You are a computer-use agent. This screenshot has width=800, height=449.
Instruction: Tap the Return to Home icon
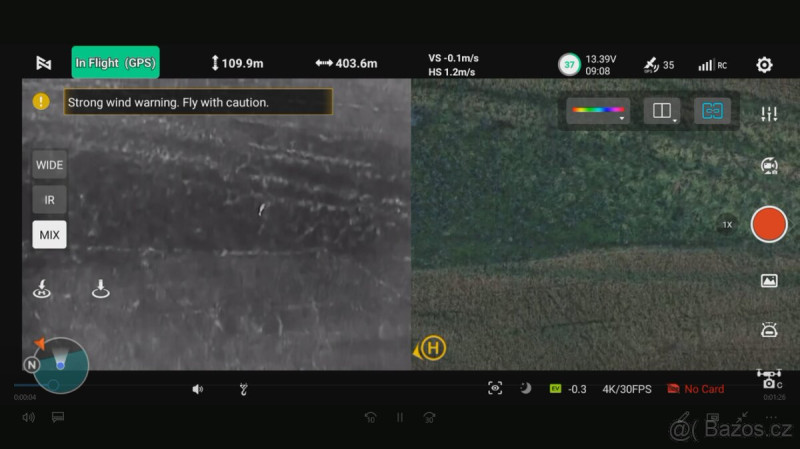(42, 289)
